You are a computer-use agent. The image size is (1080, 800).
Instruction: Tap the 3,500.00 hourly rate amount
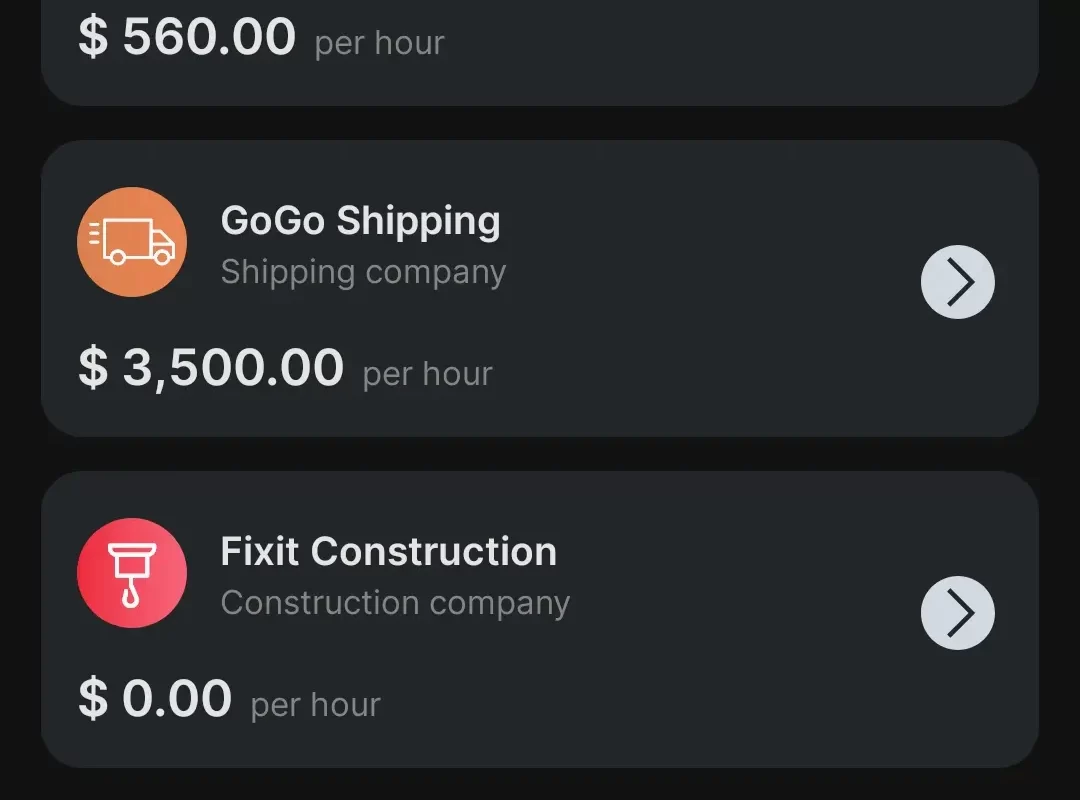click(x=232, y=368)
